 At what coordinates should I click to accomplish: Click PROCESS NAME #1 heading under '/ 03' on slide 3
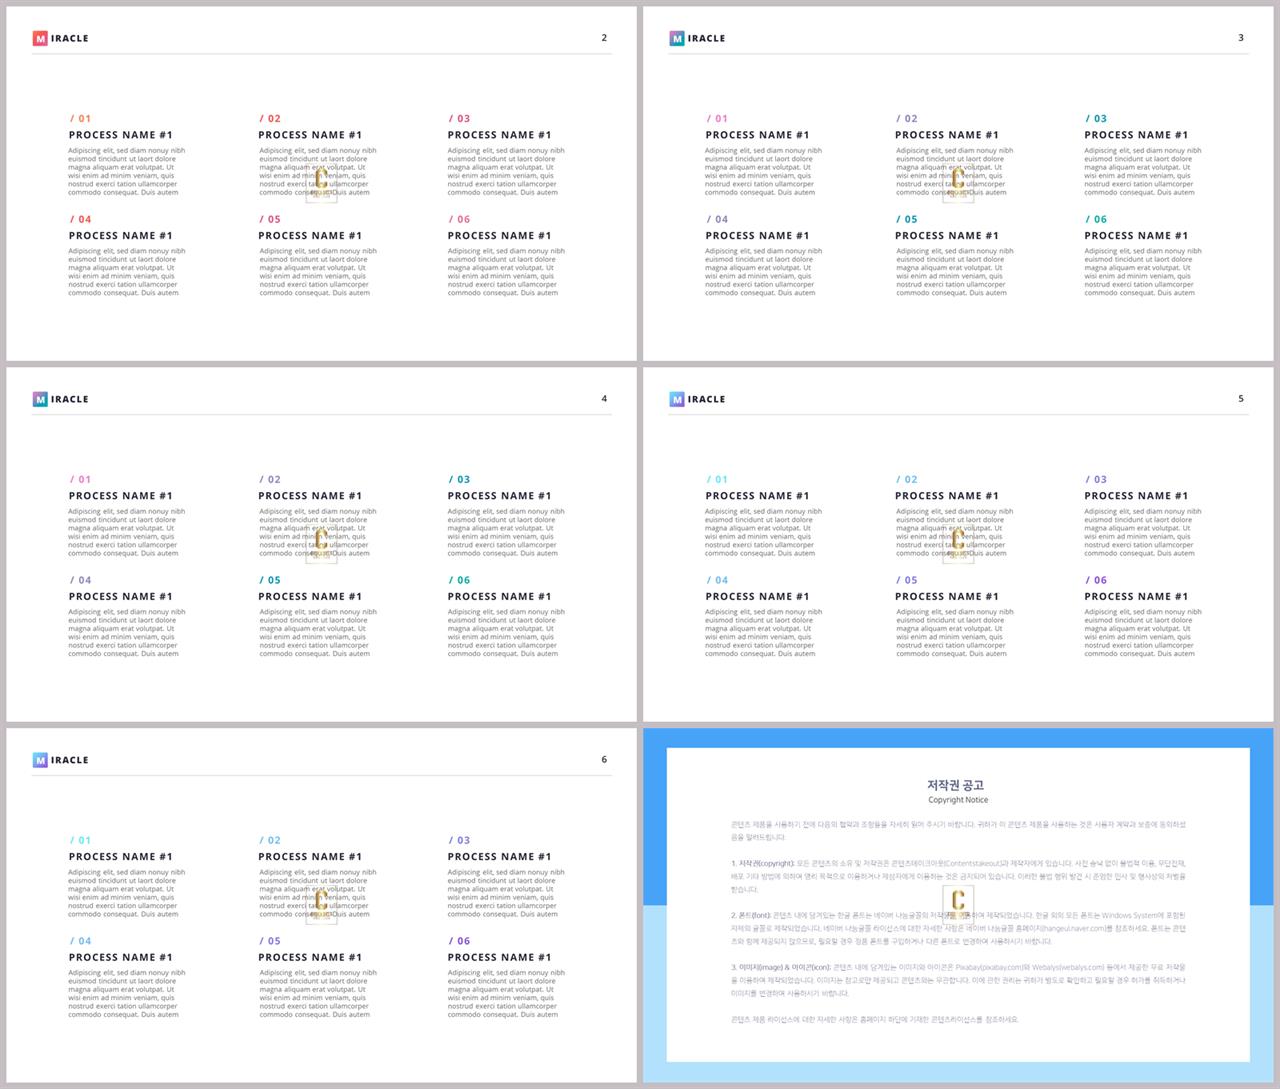[x=1136, y=135]
